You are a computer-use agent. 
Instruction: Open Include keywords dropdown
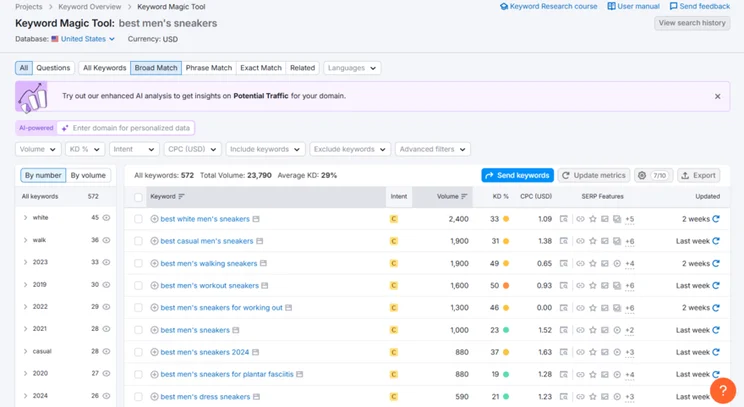point(265,149)
